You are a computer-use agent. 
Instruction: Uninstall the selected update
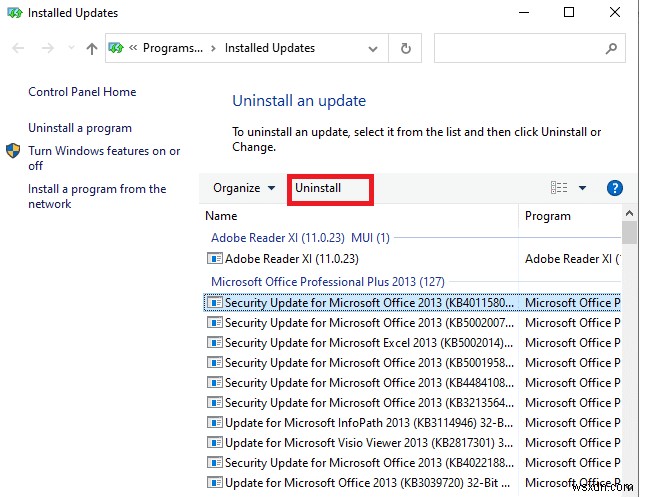pos(318,188)
